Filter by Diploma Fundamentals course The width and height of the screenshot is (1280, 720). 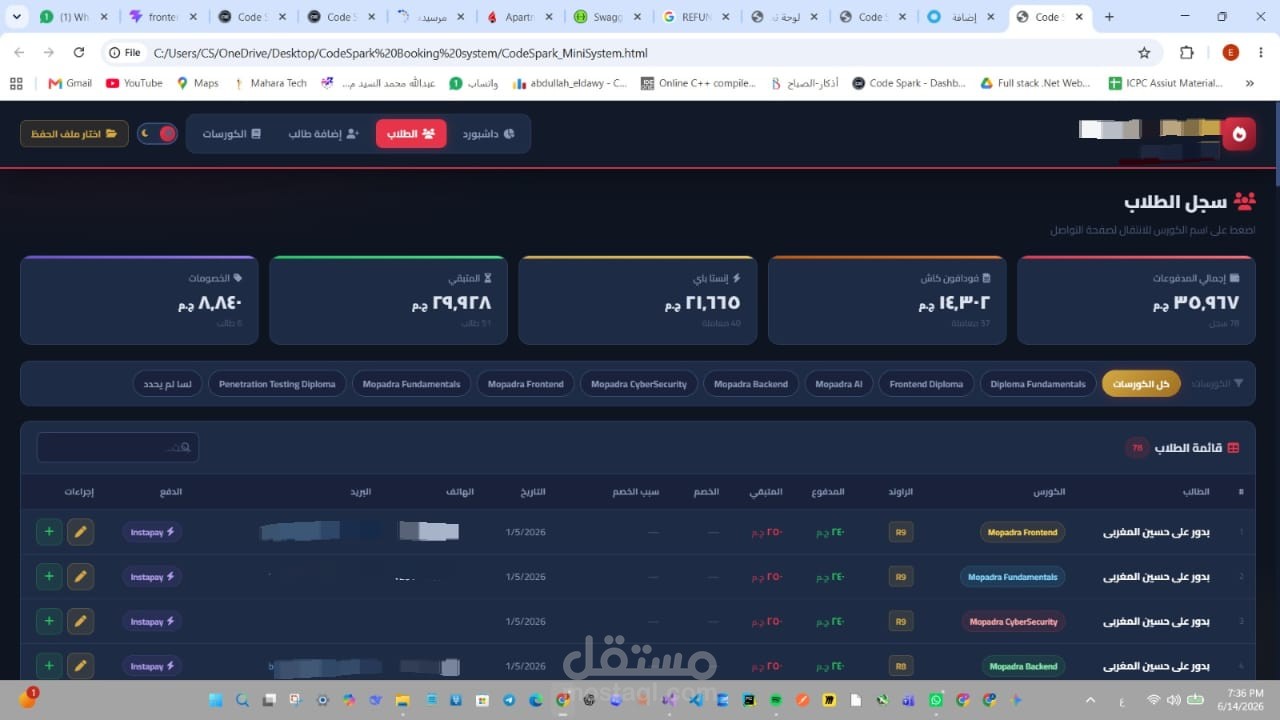1038,384
